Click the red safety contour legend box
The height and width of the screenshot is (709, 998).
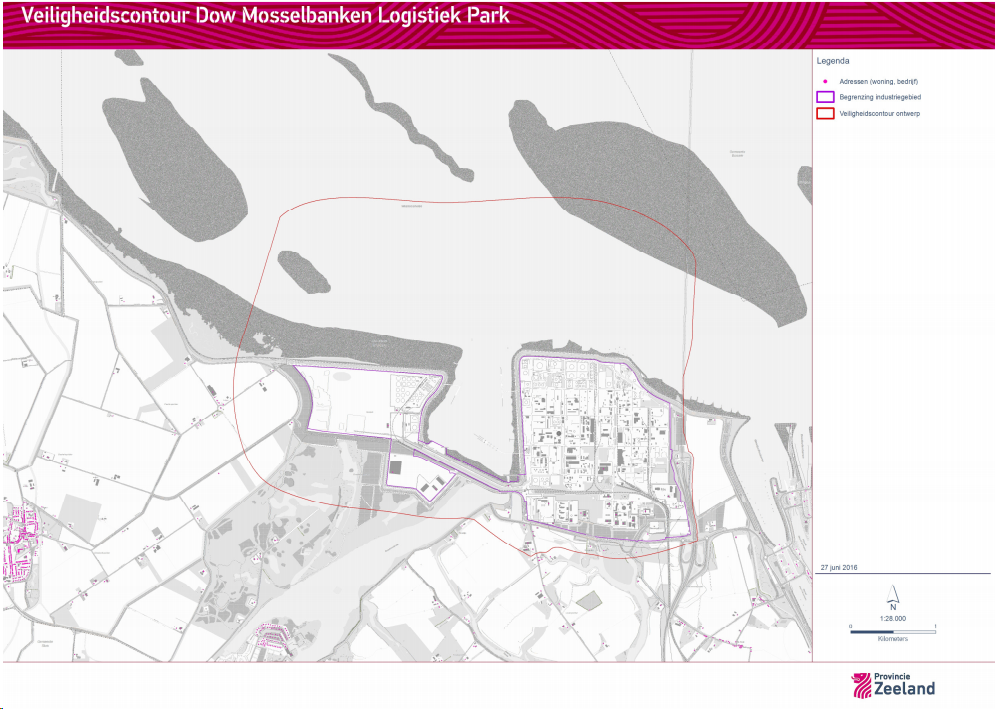[825, 114]
